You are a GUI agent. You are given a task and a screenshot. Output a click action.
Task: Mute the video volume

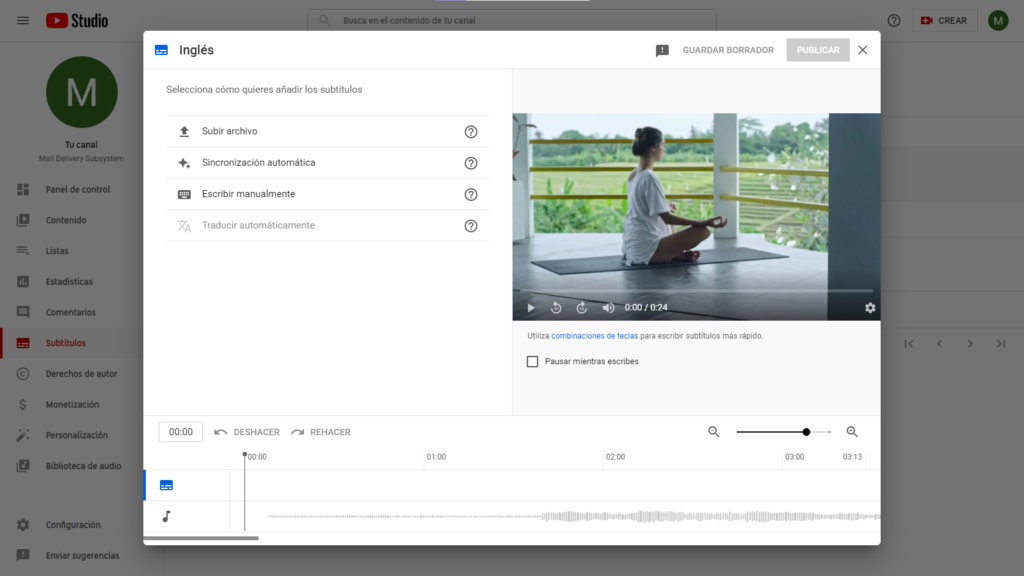coord(608,308)
